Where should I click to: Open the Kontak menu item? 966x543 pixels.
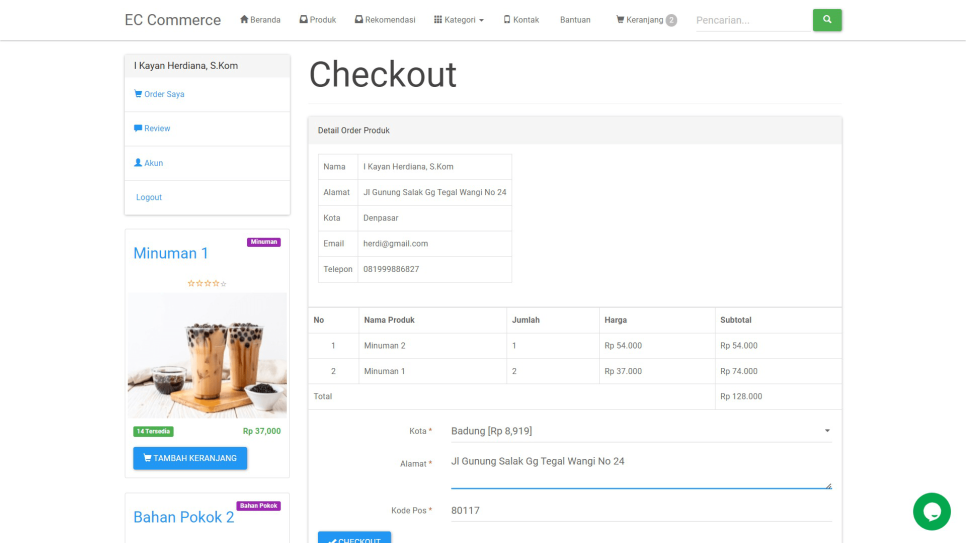(521, 20)
